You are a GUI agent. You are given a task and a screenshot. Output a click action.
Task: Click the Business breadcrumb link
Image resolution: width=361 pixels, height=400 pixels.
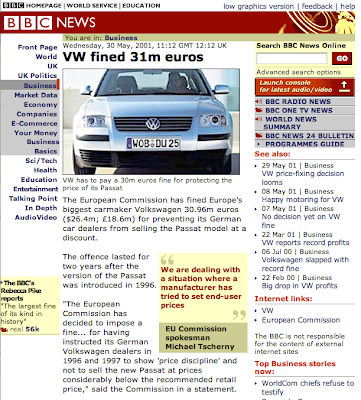pos(121,38)
